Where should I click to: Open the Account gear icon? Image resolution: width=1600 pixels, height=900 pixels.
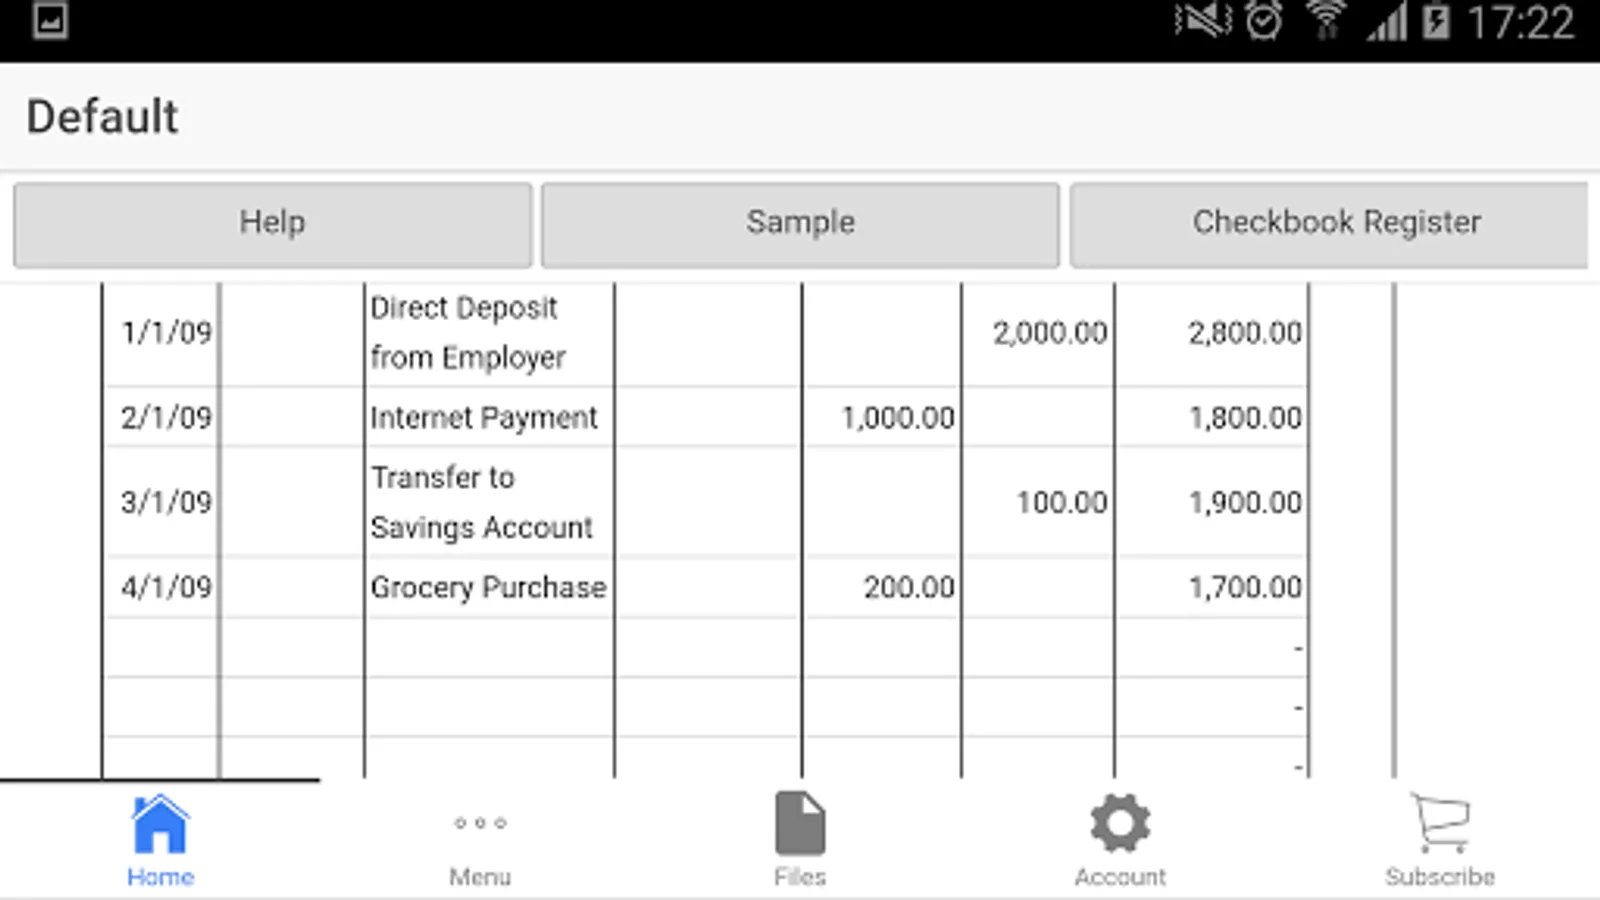[x=1120, y=823]
